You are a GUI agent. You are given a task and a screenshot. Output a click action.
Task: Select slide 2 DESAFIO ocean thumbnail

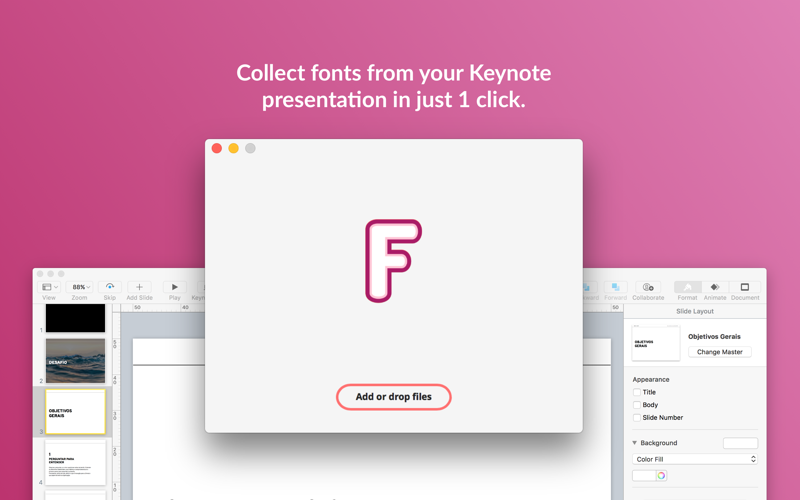(x=75, y=361)
